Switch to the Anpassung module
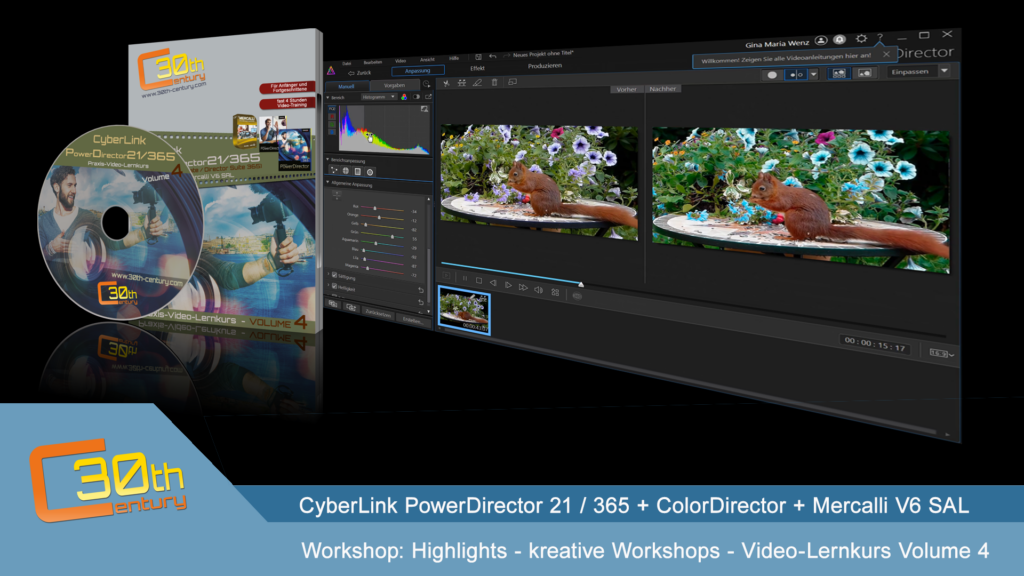The width and height of the screenshot is (1024, 576). click(x=418, y=71)
